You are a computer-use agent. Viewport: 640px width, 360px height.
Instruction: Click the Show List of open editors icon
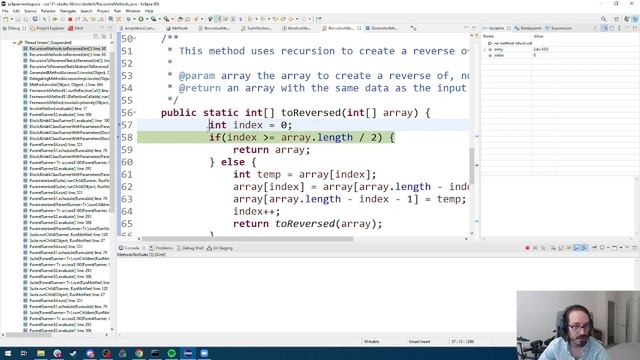[x=413, y=28]
